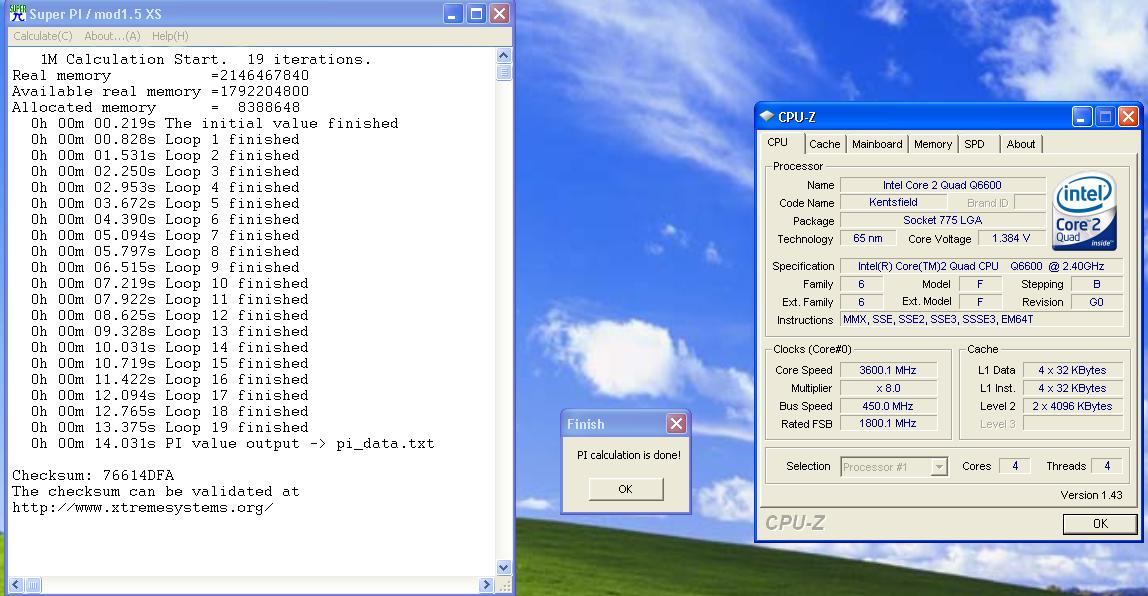Viewport: 1148px width, 596px height.
Task: Minimize the Super PI window
Action: point(452,13)
